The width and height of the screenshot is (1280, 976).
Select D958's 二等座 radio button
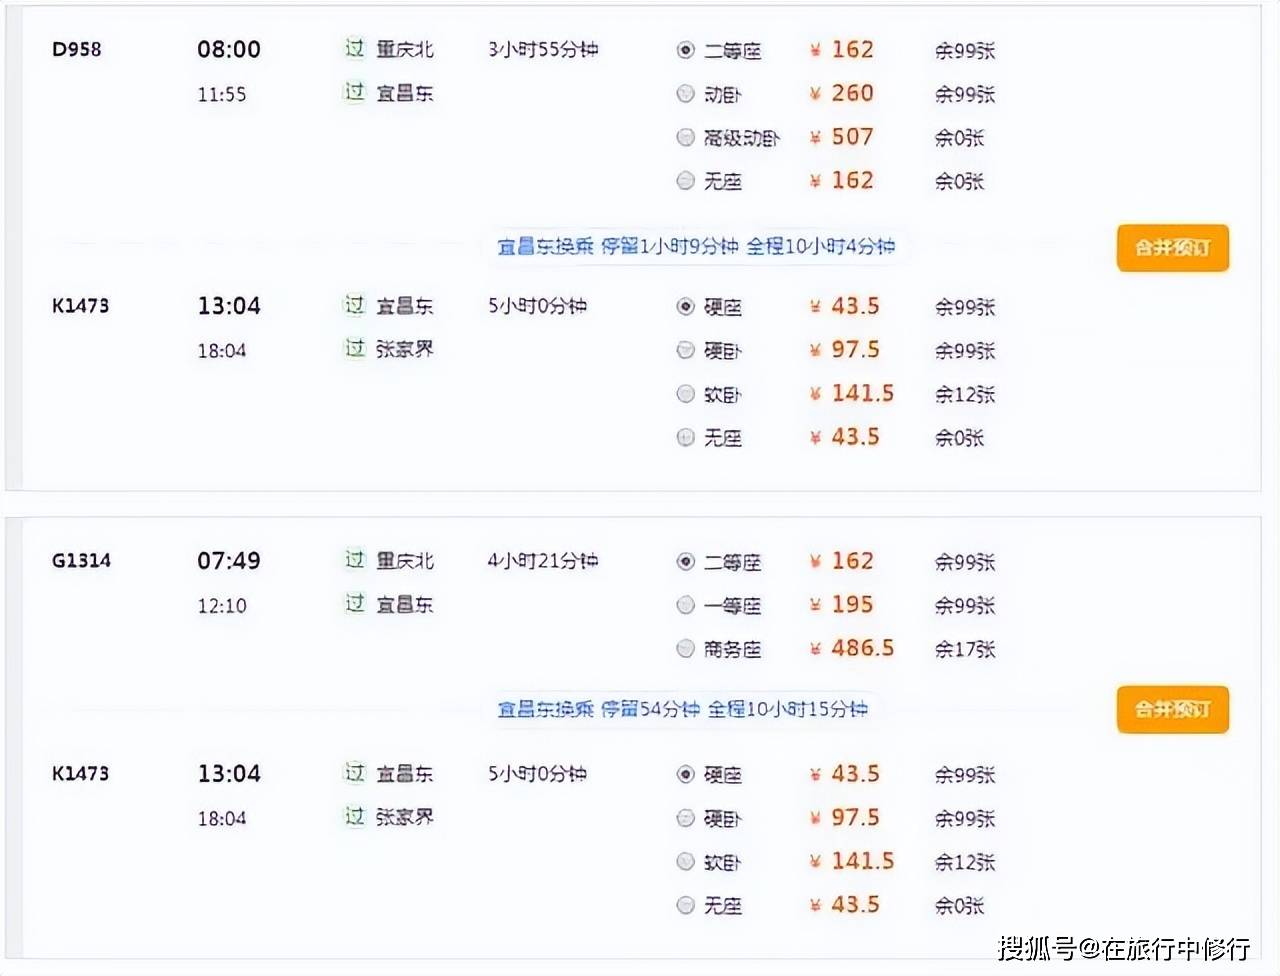(685, 50)
